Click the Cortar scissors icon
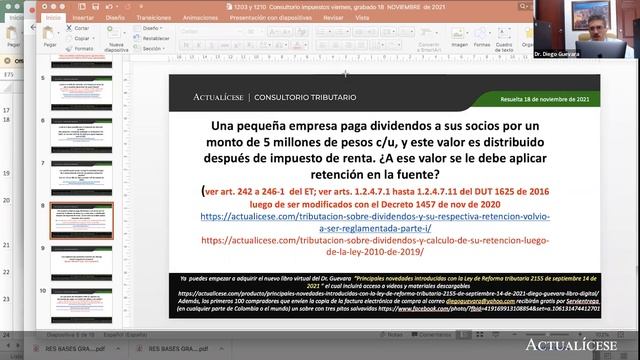The height and width of the screenshot is (360, 640). point(69,28)
